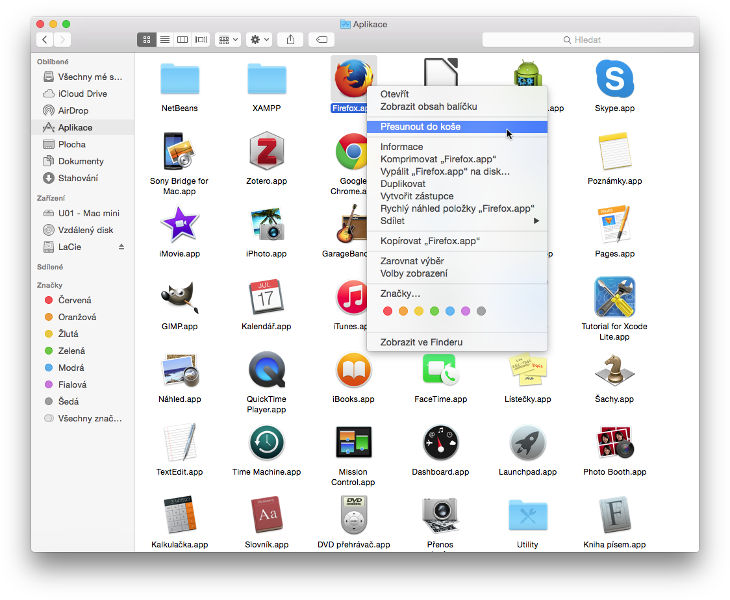Screen dimensions: 730x600
Task: Choose Informace in context menu
Action: coord(402,147)
